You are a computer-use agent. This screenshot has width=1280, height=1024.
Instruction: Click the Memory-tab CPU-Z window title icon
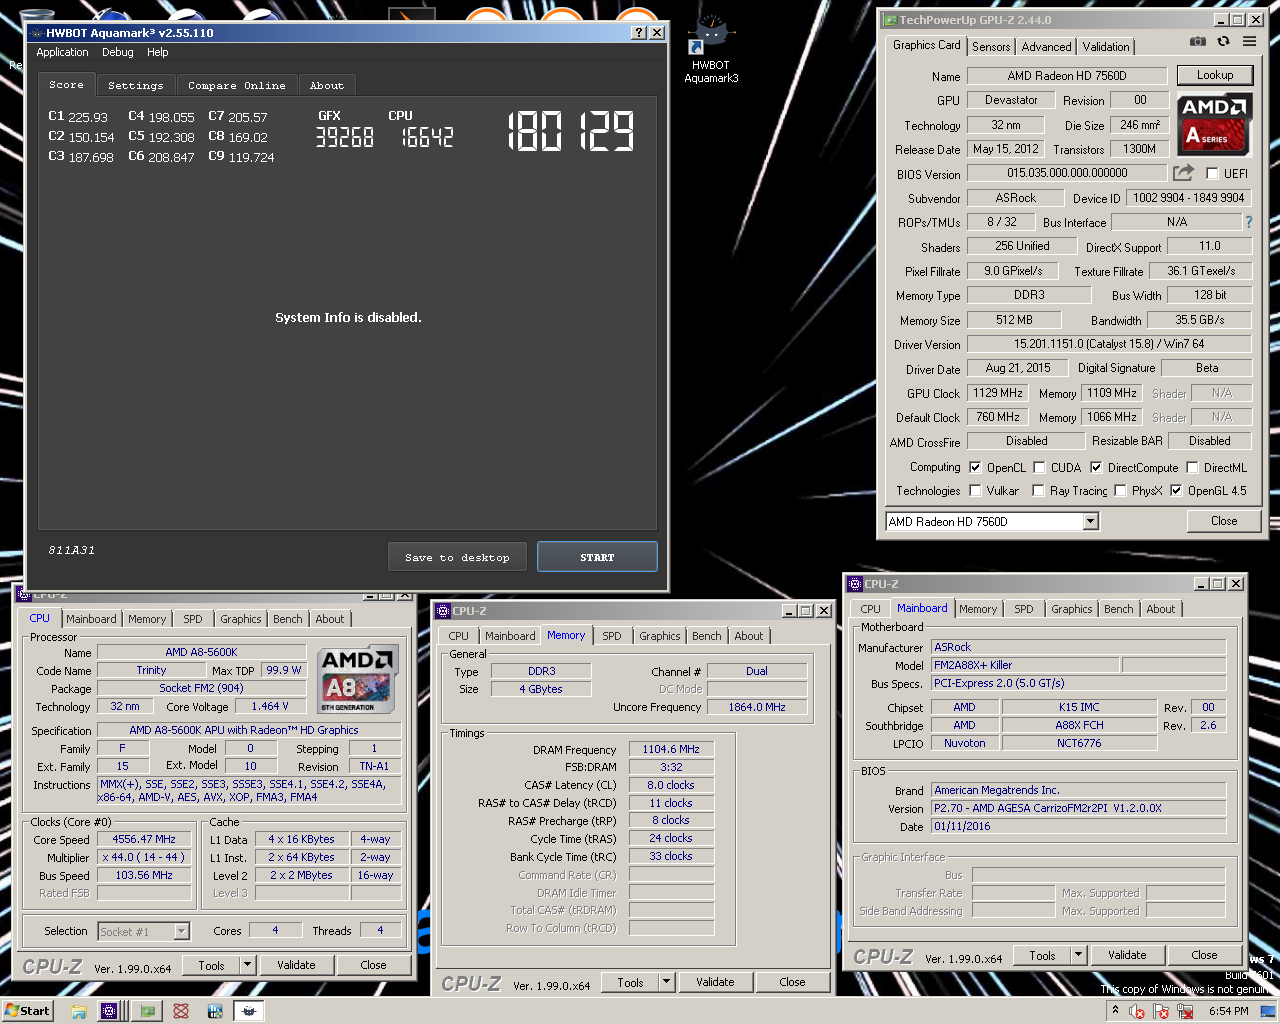point(443,611)
